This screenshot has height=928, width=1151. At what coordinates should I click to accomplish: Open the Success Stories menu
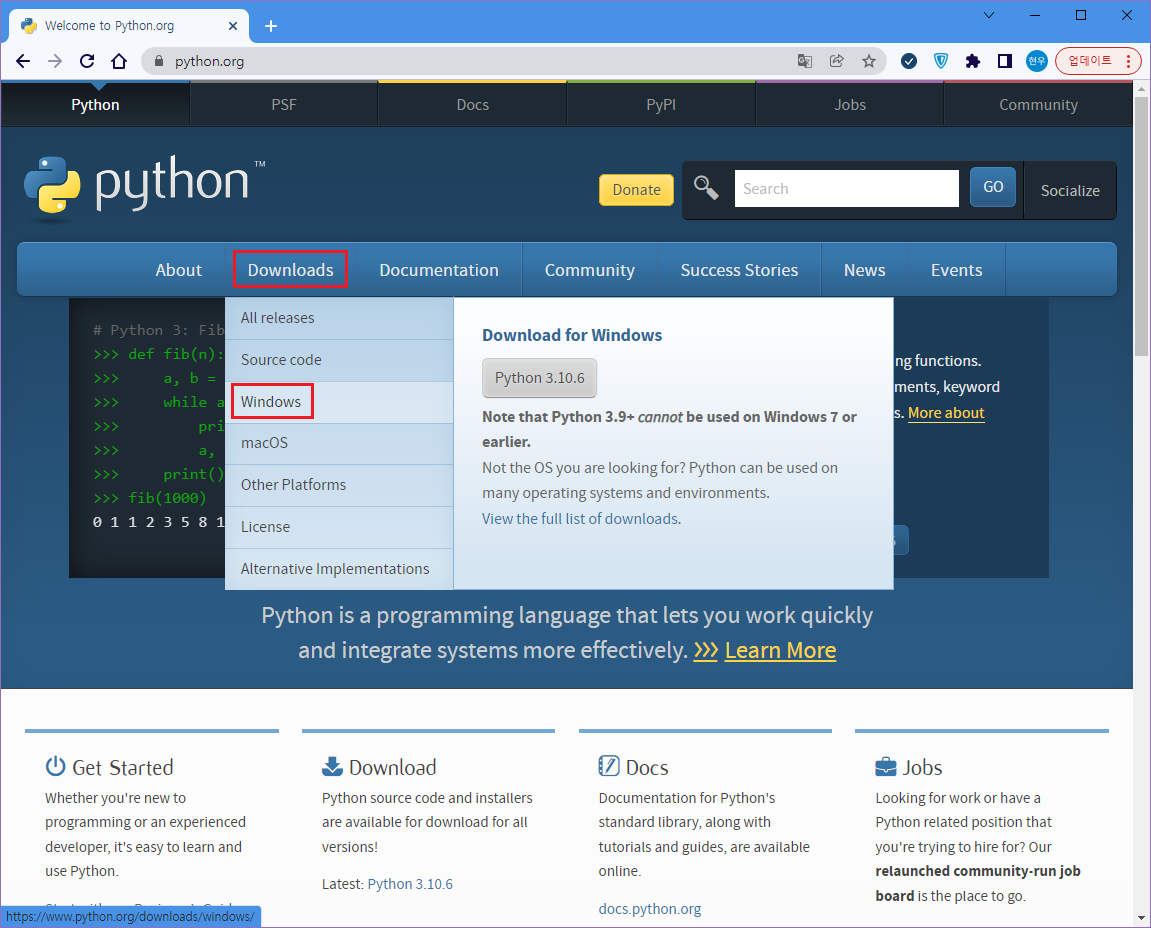click(739, 269)
